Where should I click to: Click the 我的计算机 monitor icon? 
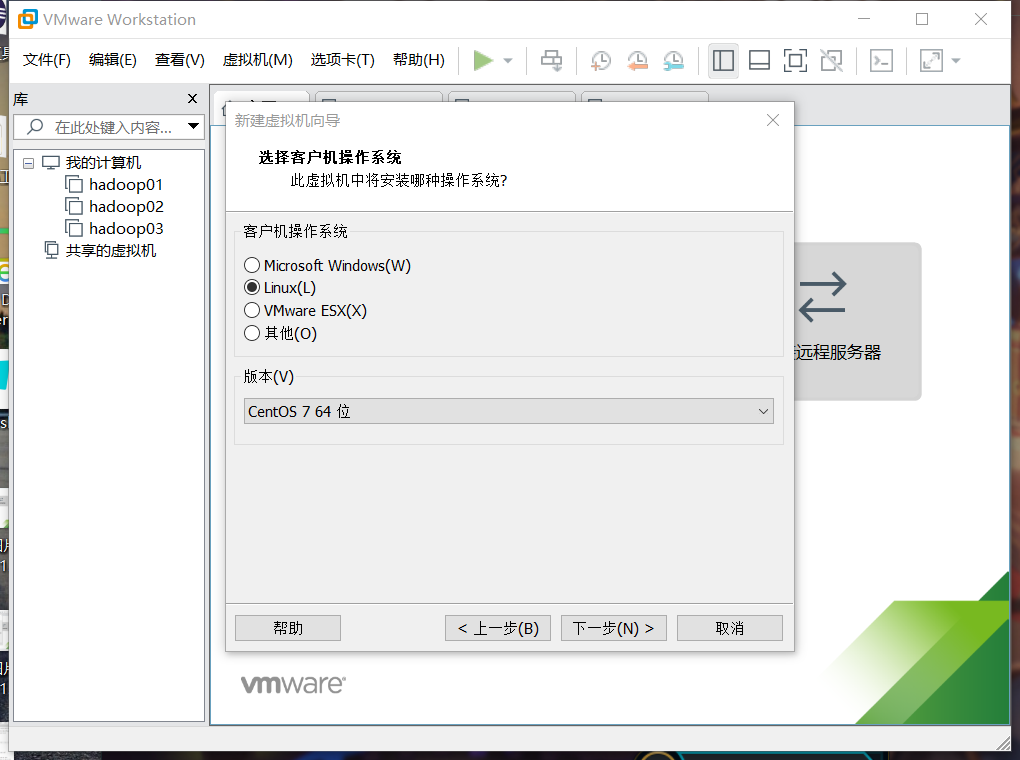pos(51,163)
